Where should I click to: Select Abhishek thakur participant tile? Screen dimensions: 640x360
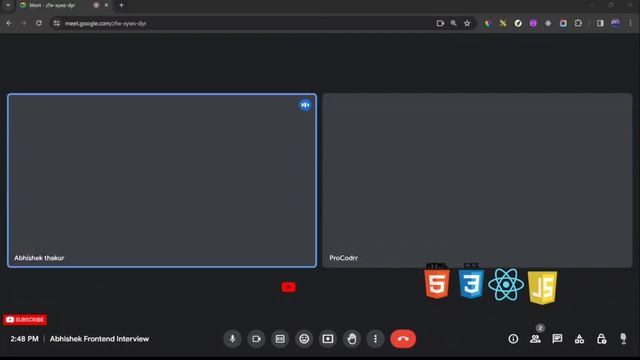point(162,180)
